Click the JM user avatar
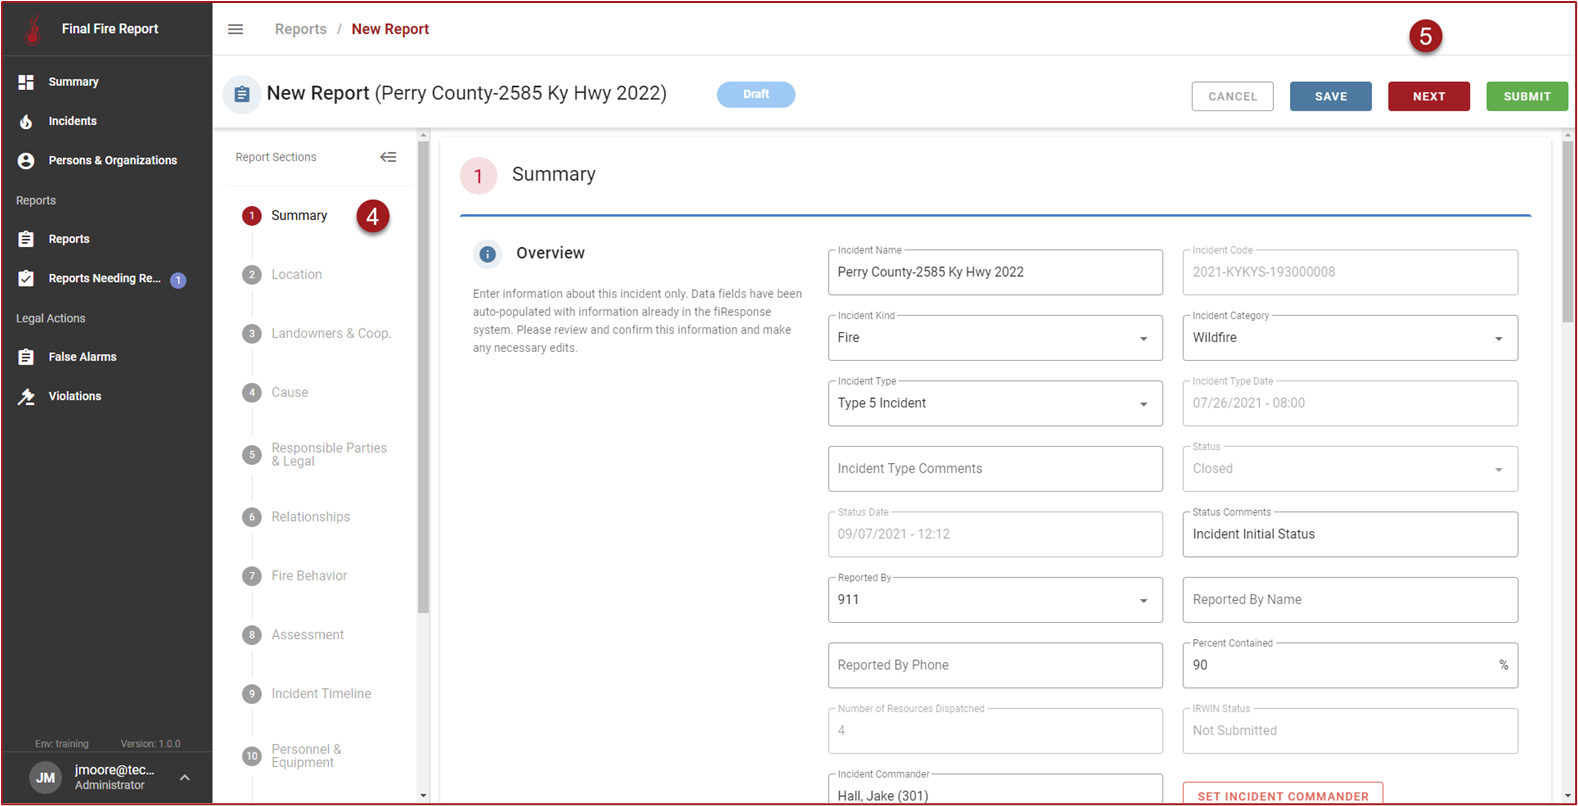1578x806 pixels. [45, 777]
